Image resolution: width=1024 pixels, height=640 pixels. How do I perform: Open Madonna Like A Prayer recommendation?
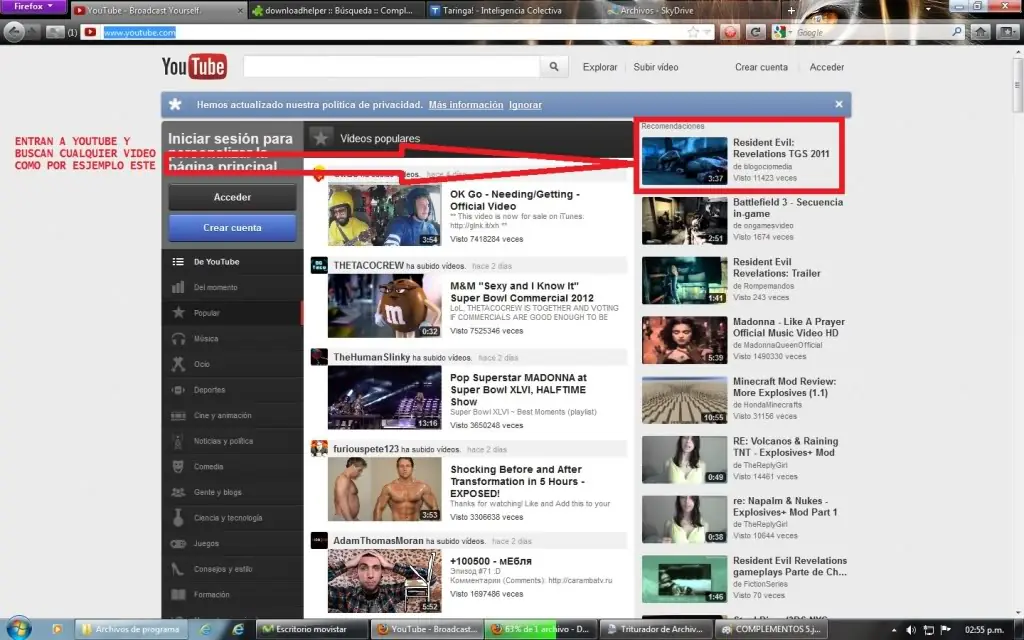[788, 327]
